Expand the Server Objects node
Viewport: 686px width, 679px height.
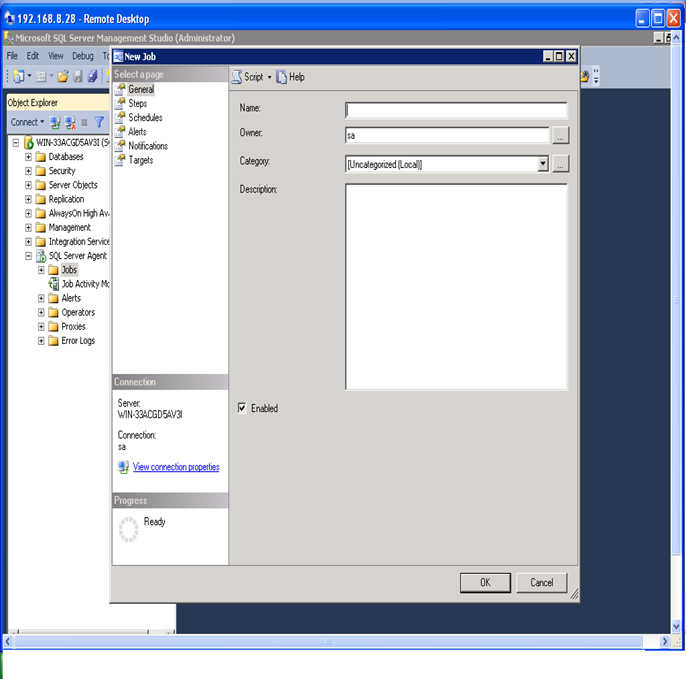coord(28,185)
